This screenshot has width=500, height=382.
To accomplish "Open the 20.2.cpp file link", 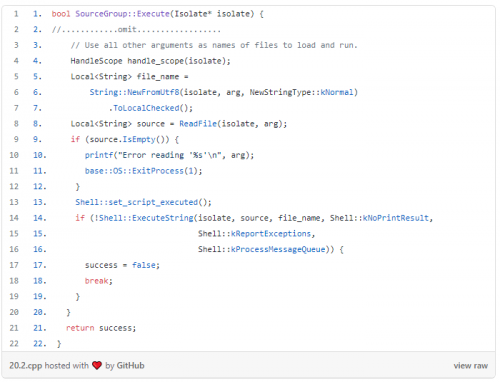I will 26,366.
